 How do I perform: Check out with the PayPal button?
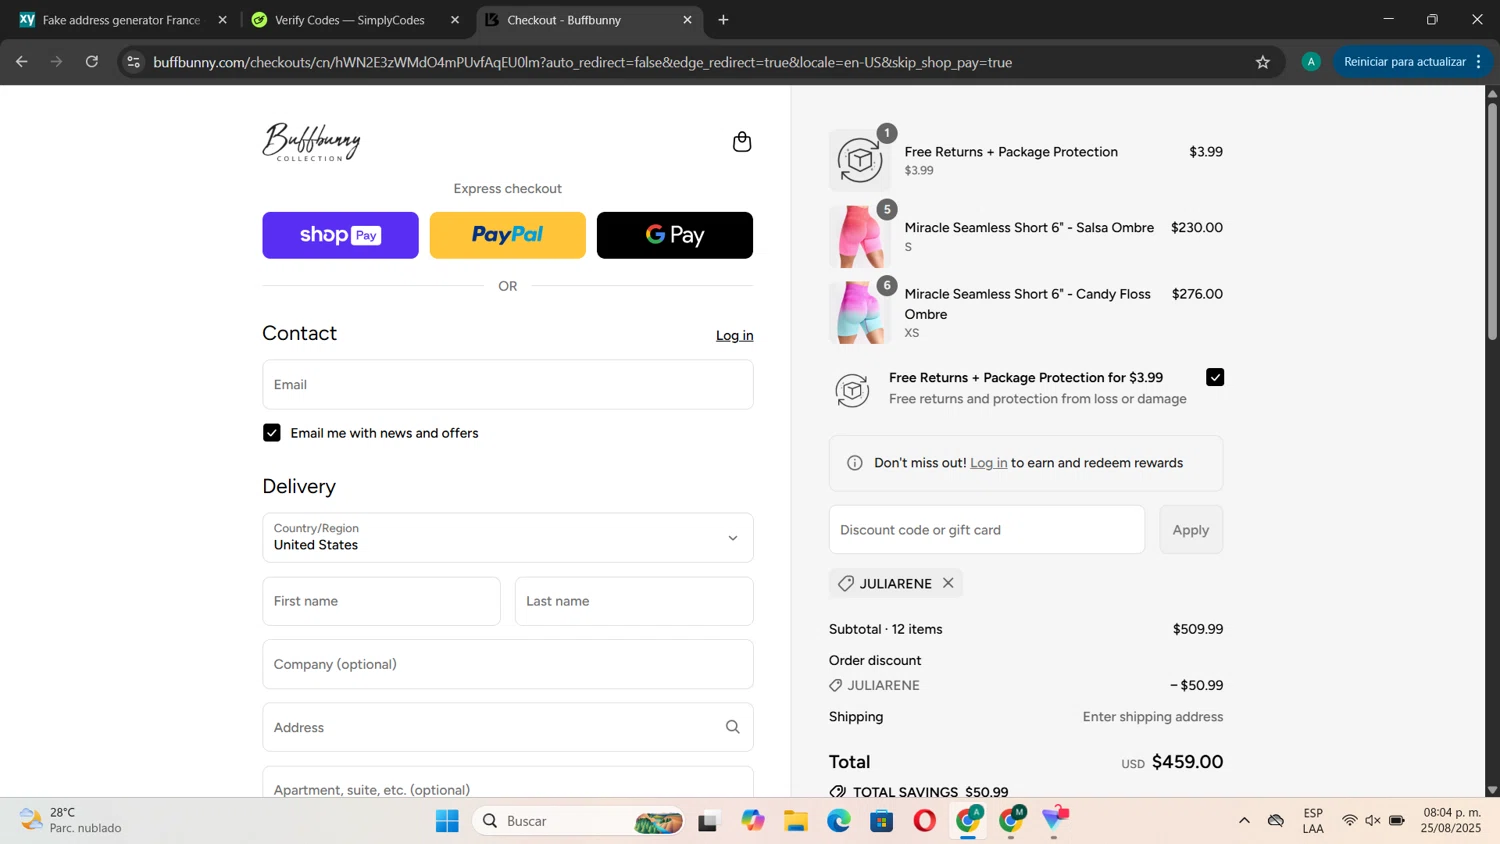click(508, 235)
